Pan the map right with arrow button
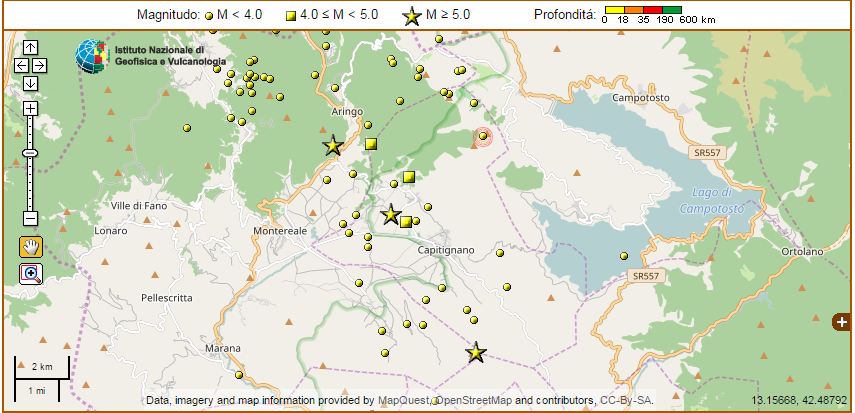This screenshot has height=413, width=855. click(x=40, y=65)
